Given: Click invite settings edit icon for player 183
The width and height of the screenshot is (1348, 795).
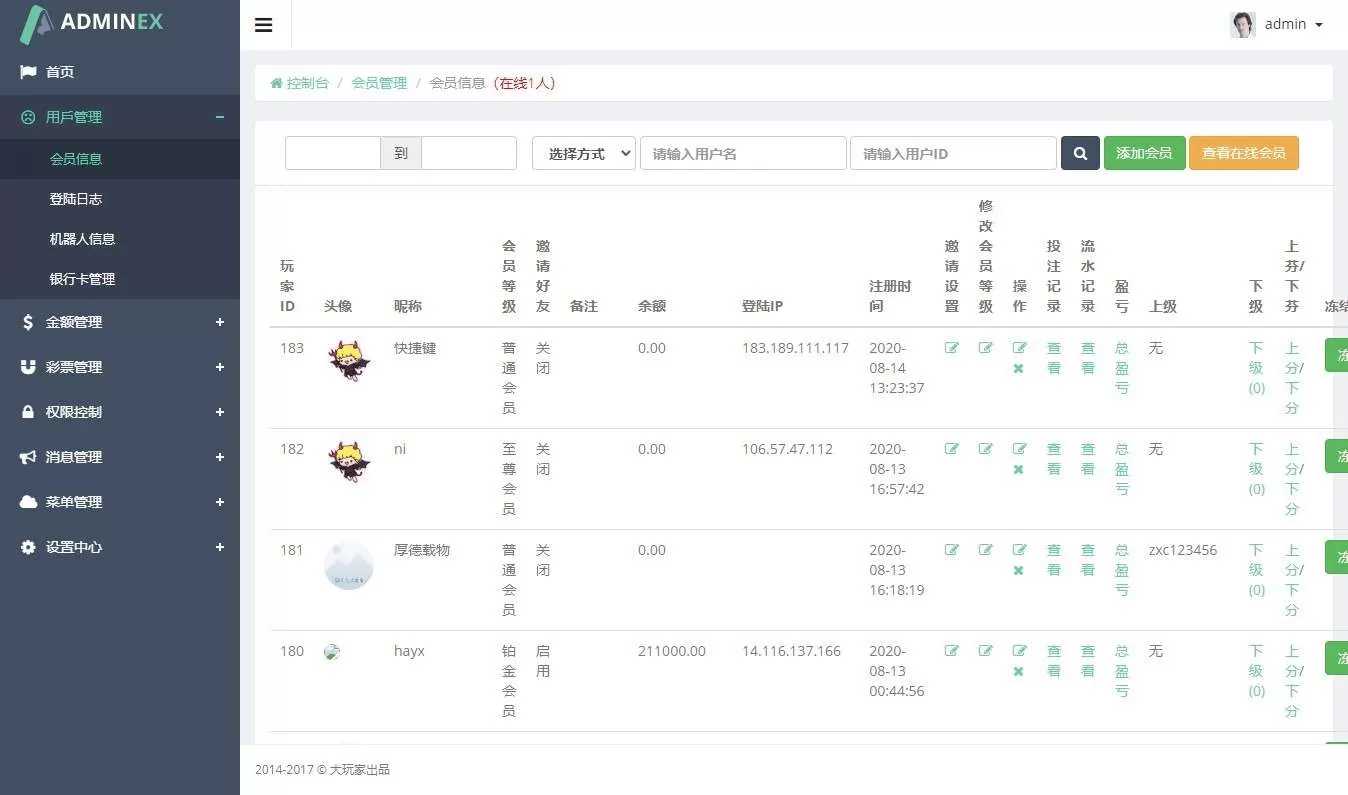Looking at the screenshot, I should (x=952, y=348).
